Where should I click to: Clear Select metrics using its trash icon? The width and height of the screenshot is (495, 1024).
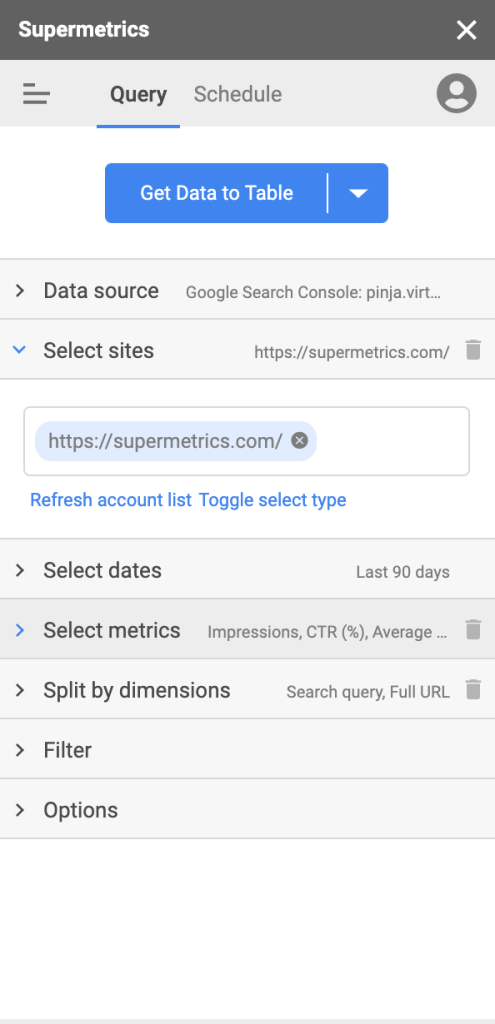473,630
